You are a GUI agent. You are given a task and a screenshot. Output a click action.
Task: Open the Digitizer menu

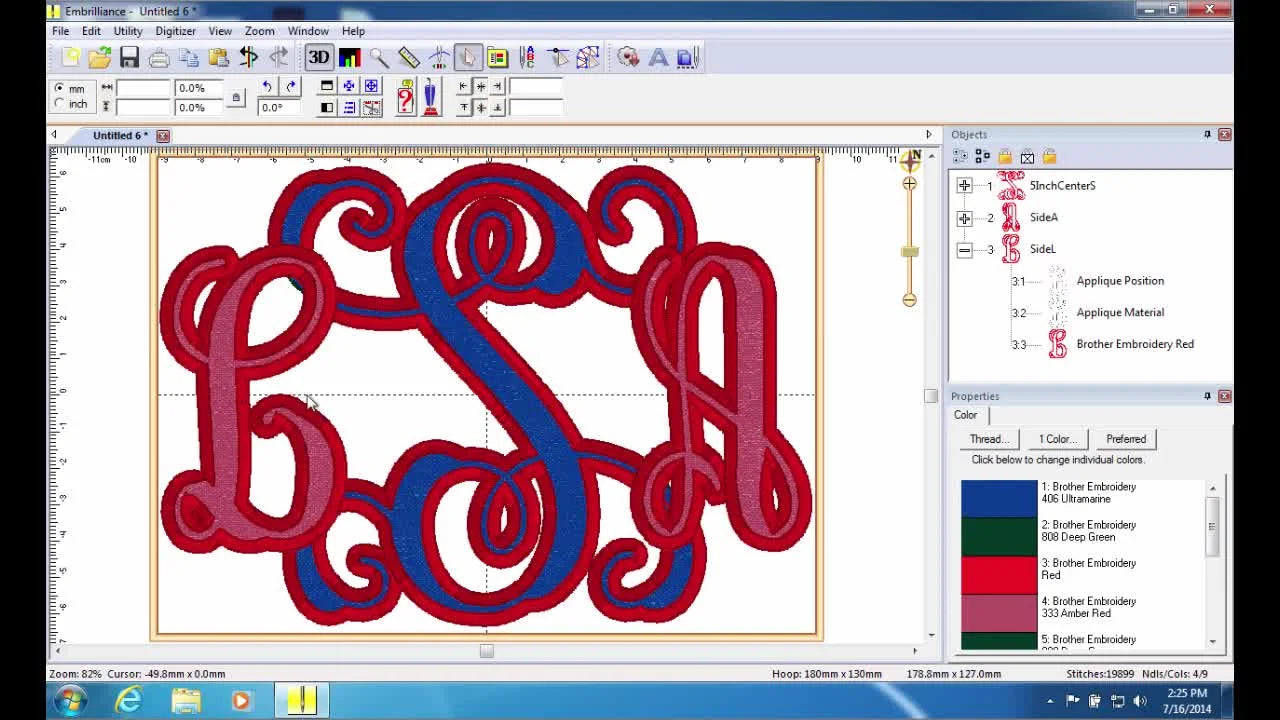point(175,31)
